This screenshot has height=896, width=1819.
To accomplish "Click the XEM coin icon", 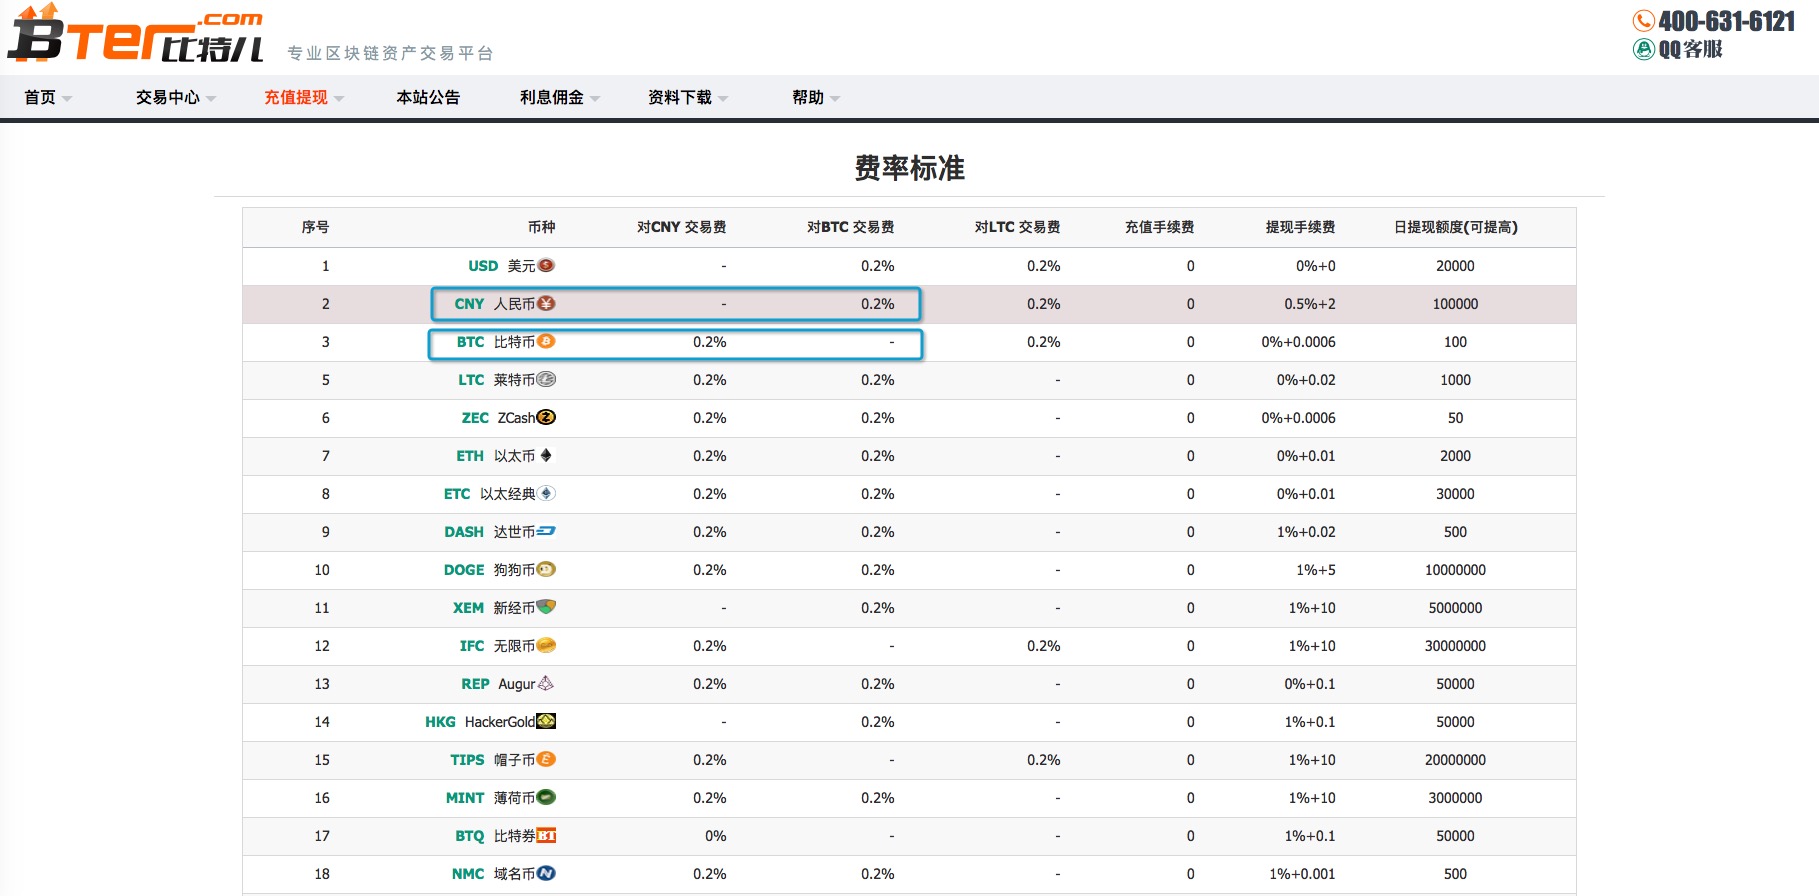I will click(x=546, y=606).
